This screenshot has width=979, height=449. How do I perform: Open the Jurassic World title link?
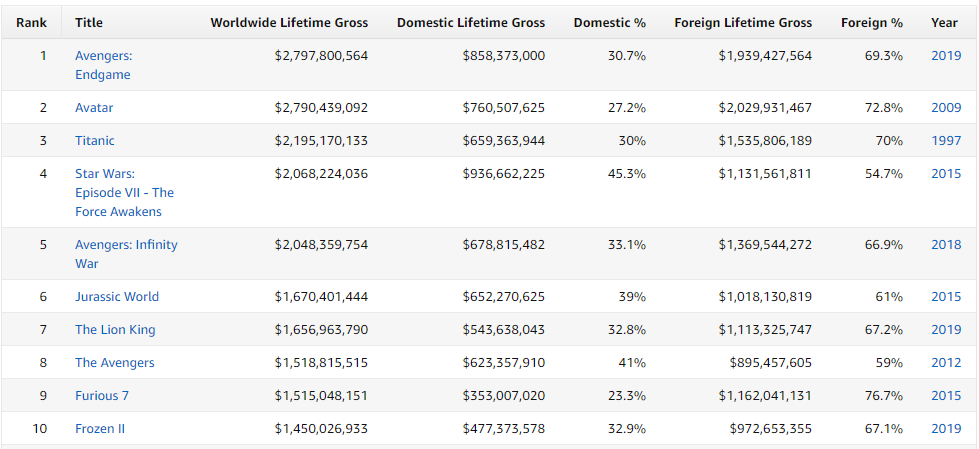click(117, 297)
